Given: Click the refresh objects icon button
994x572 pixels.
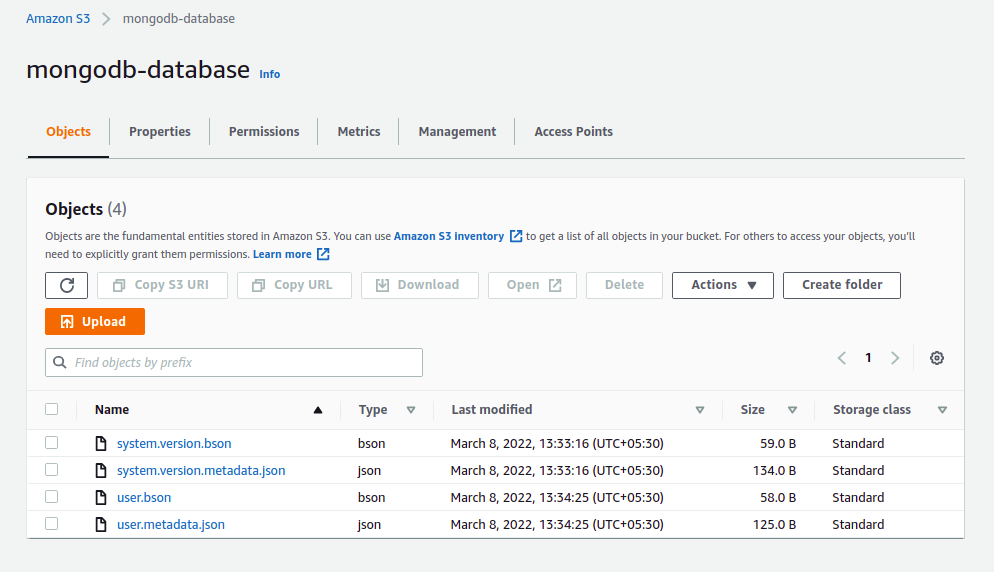Looking at the screenshot, I should point(67,285).
